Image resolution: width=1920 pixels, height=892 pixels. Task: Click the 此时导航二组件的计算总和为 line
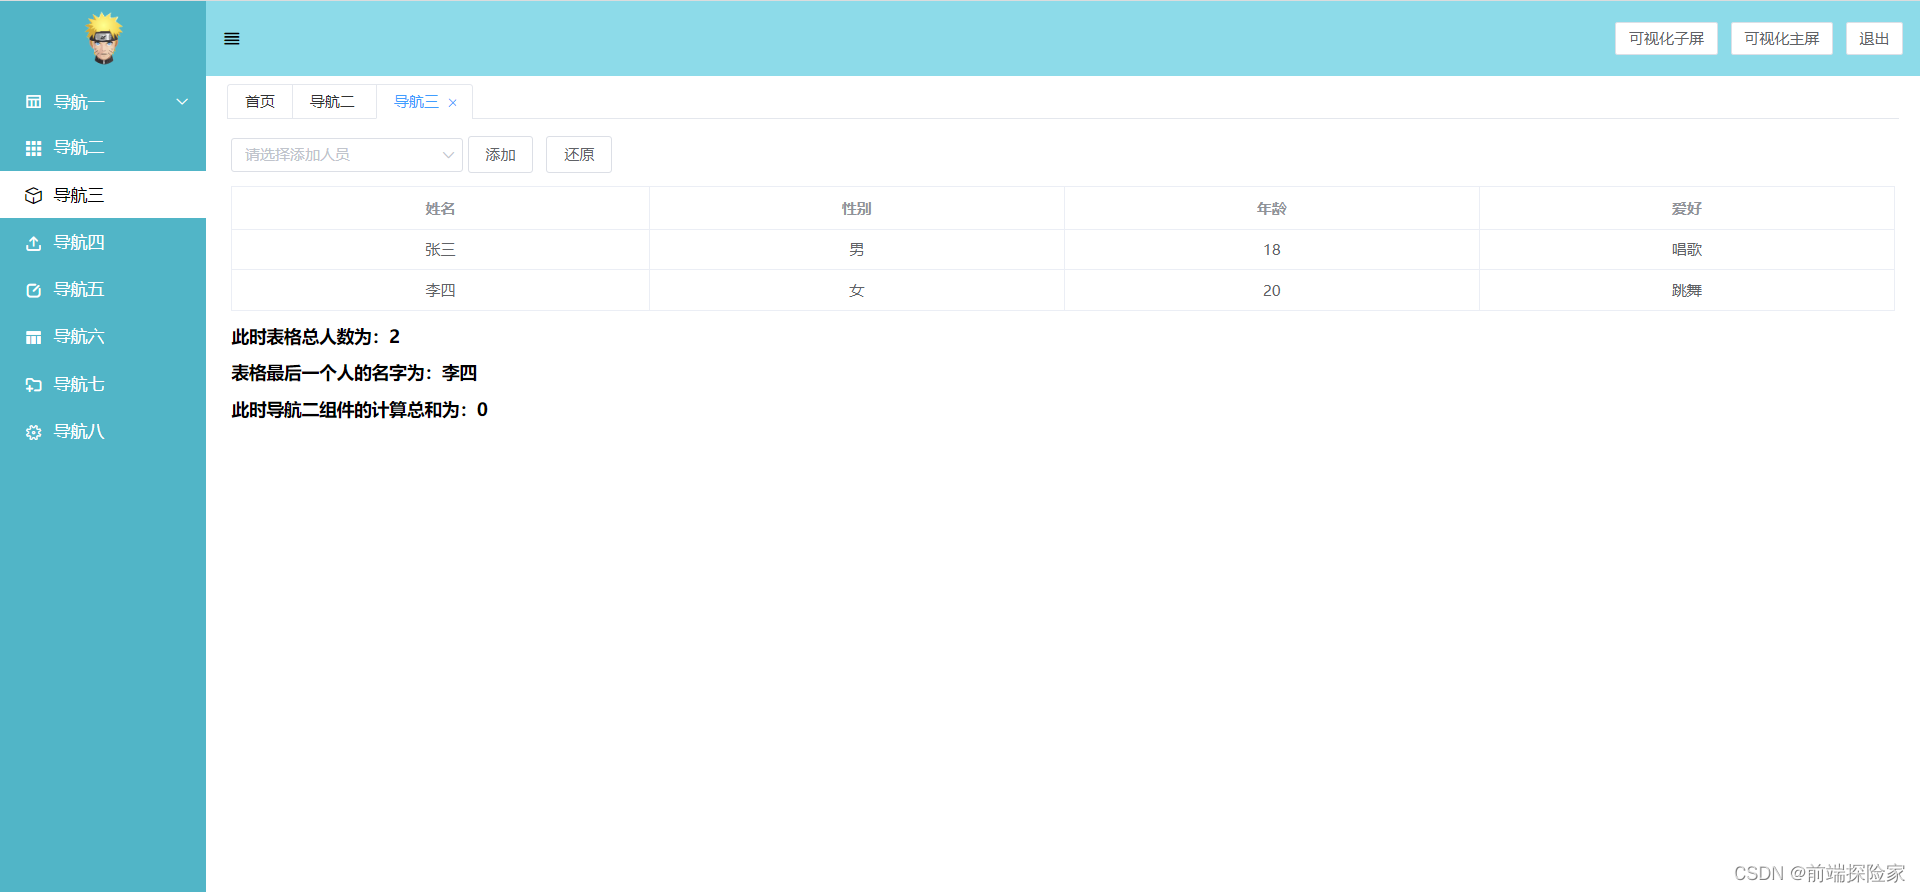pyautogui.click(x=360, y=410)
